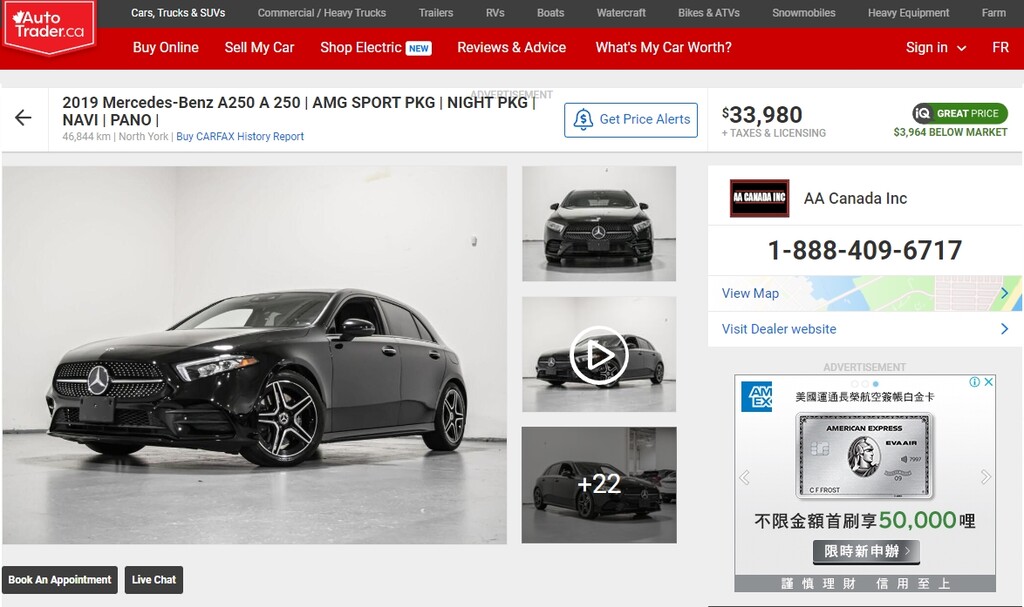Click the AA Canada Inc dealer logo
This screenshot has height=607, width=1024.
[759, 198]
